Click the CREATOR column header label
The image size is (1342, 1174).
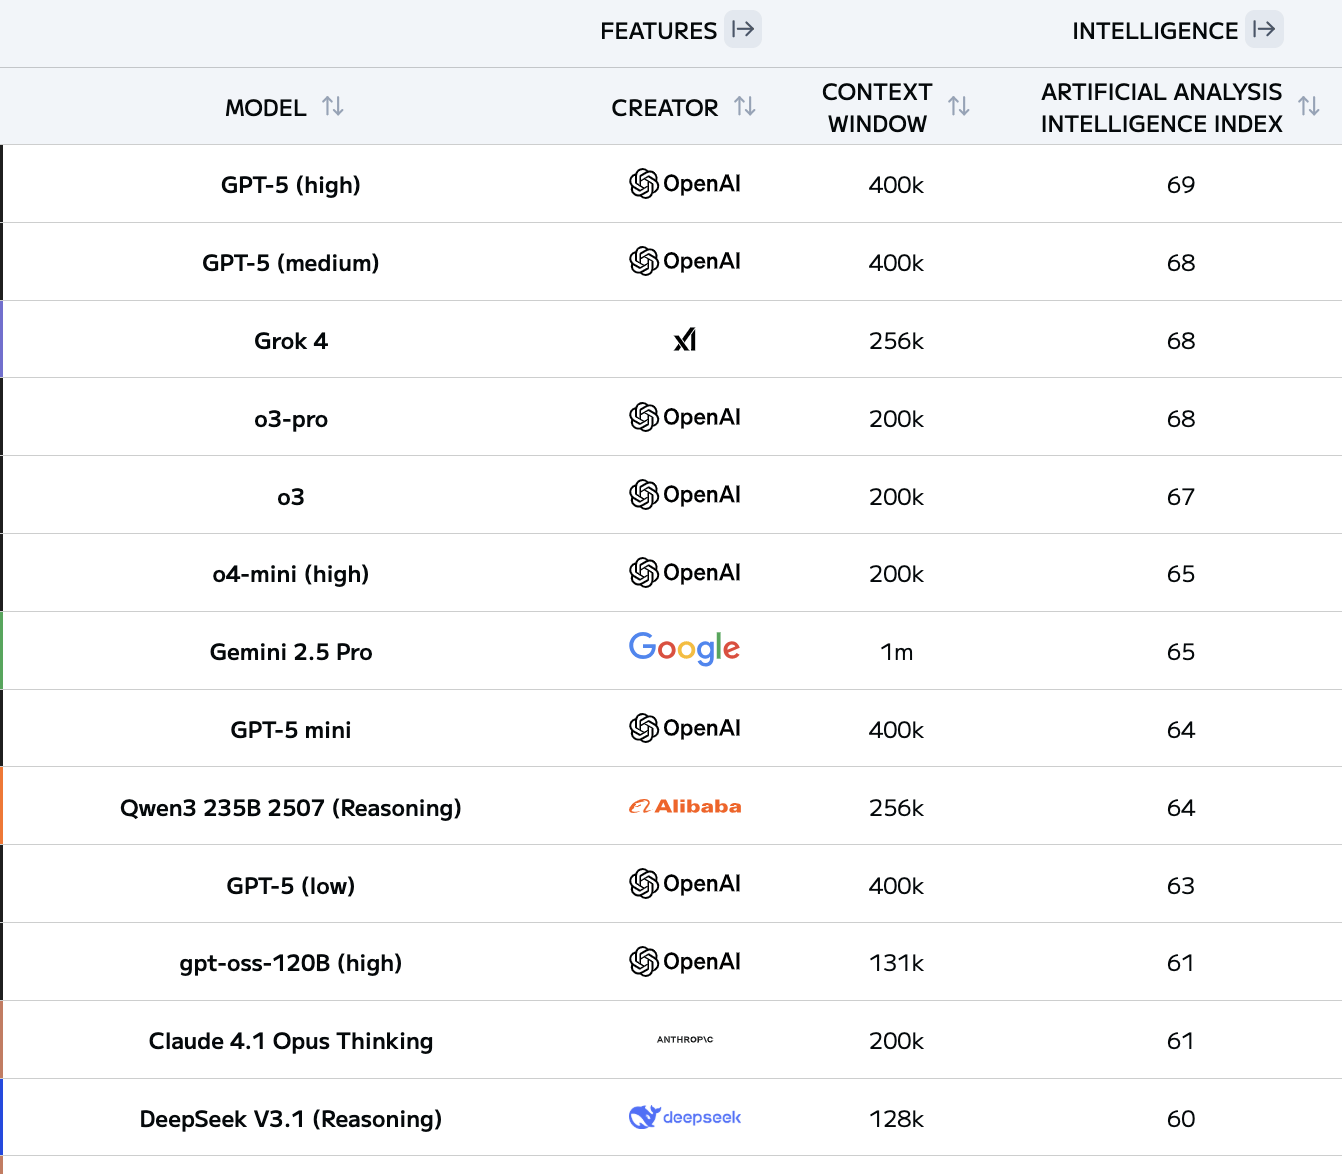(x=665, y=108)
